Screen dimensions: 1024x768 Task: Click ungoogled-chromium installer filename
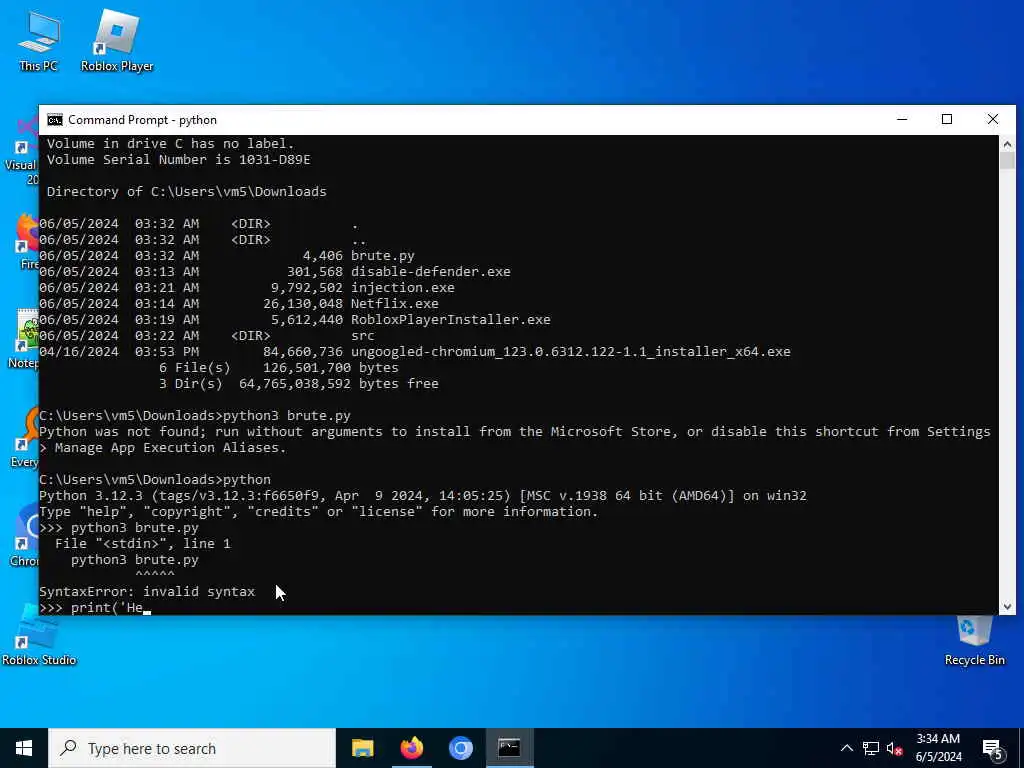point(571,351)
